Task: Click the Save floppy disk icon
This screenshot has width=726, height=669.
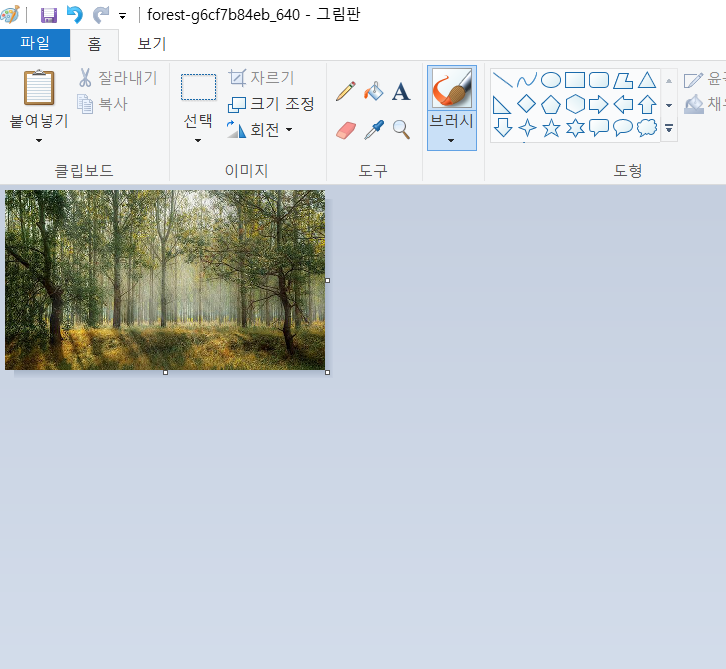Action: coord(49,15)
